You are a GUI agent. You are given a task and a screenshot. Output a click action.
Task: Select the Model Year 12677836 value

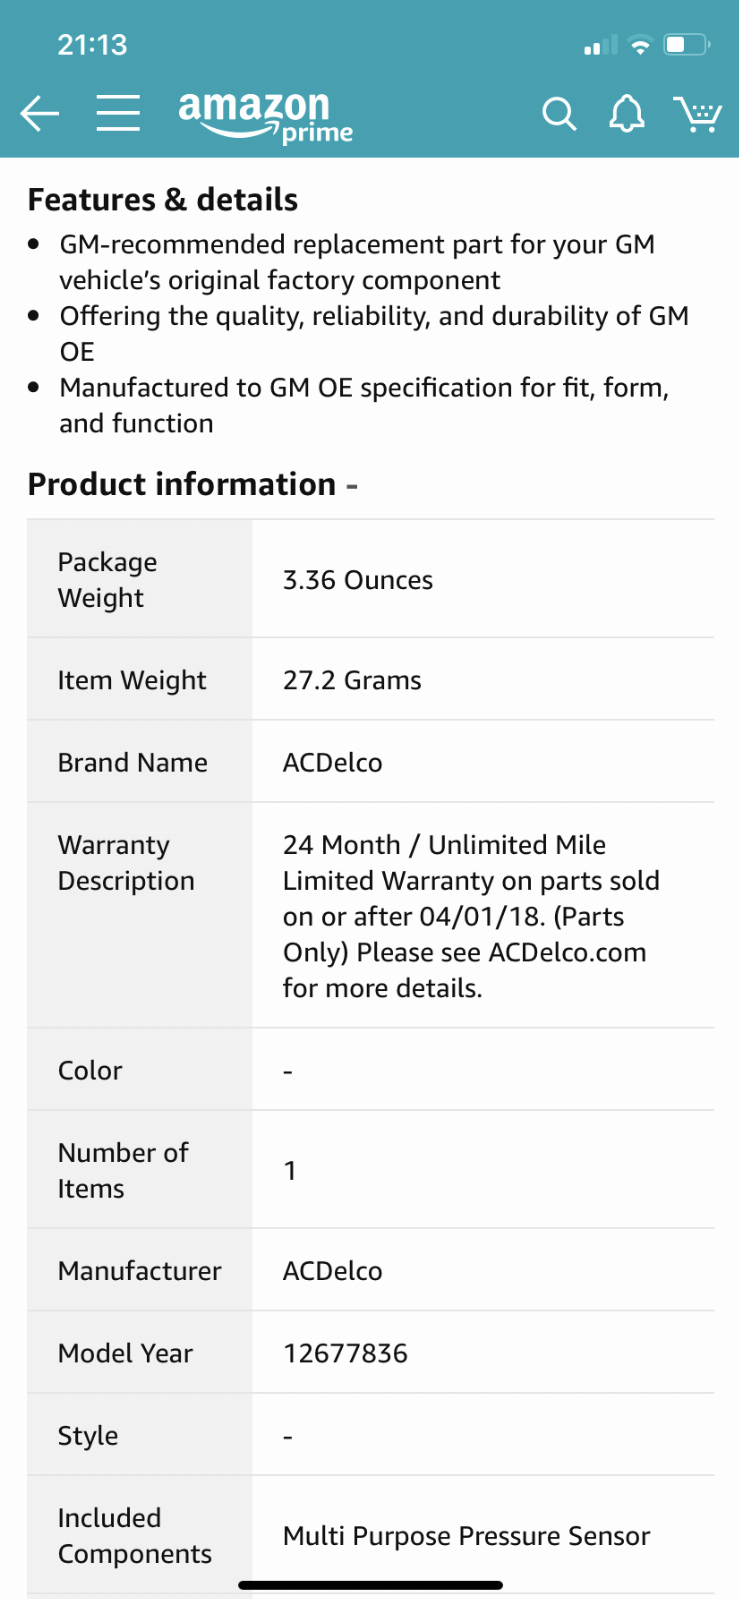(x=345, y=1354)
